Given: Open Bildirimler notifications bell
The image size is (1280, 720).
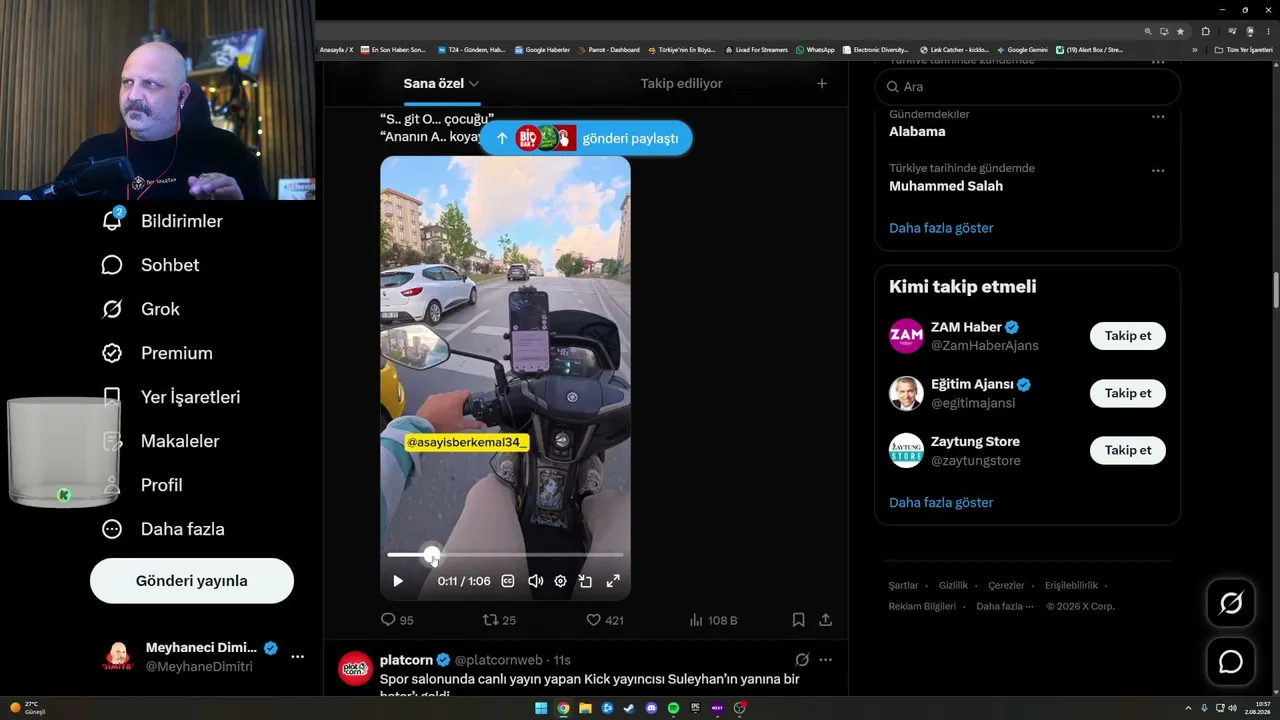Looking at the screenshot, I should pos(162,221).
